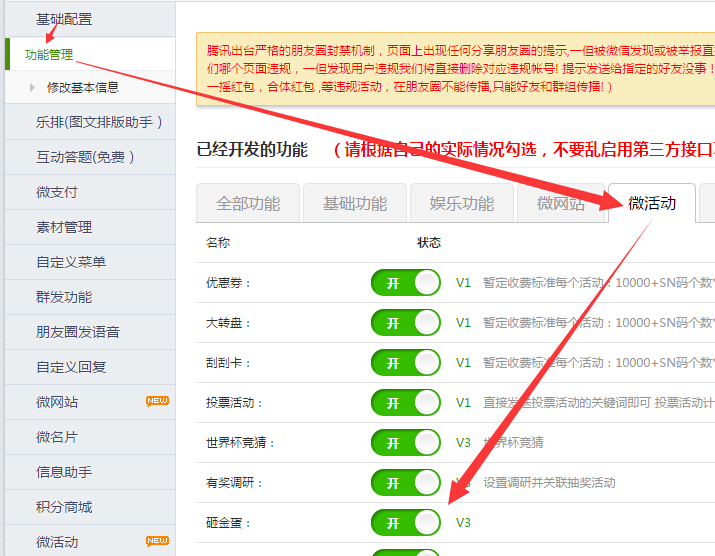Turn off the 投票活动 switch
715x556 pixels.
[405, 403]
